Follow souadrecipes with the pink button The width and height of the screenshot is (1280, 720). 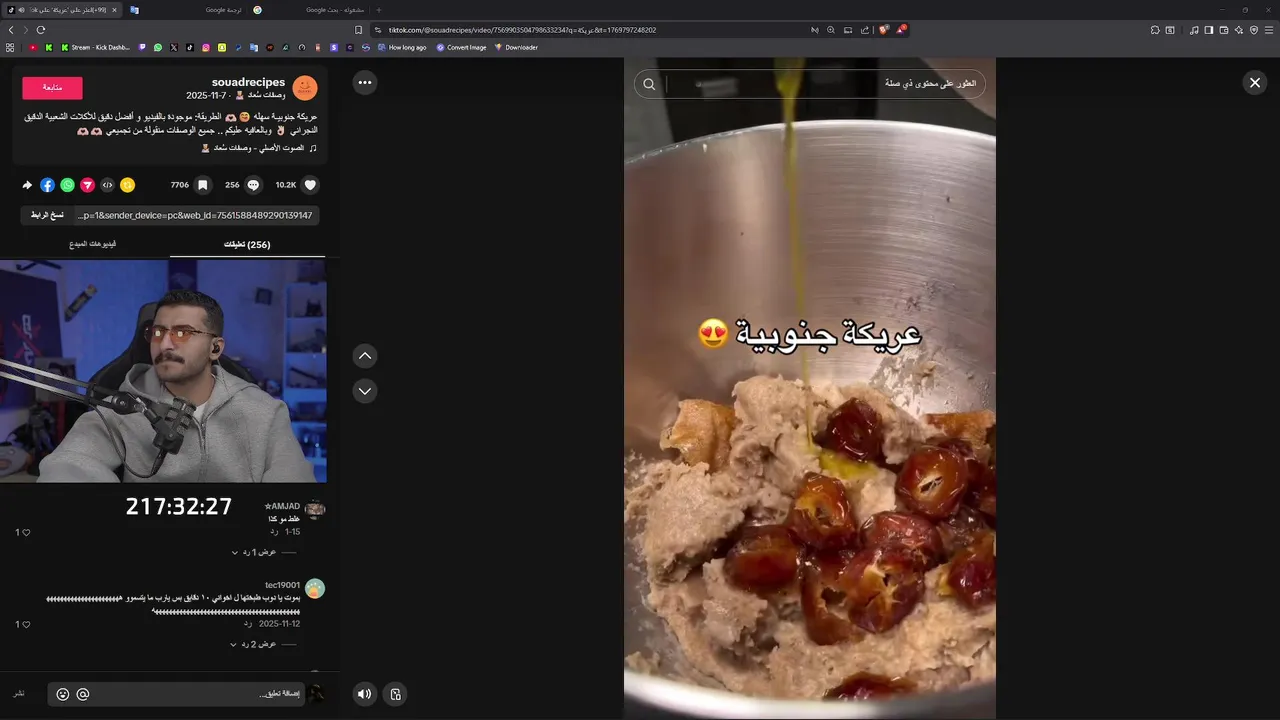point(52,88)
